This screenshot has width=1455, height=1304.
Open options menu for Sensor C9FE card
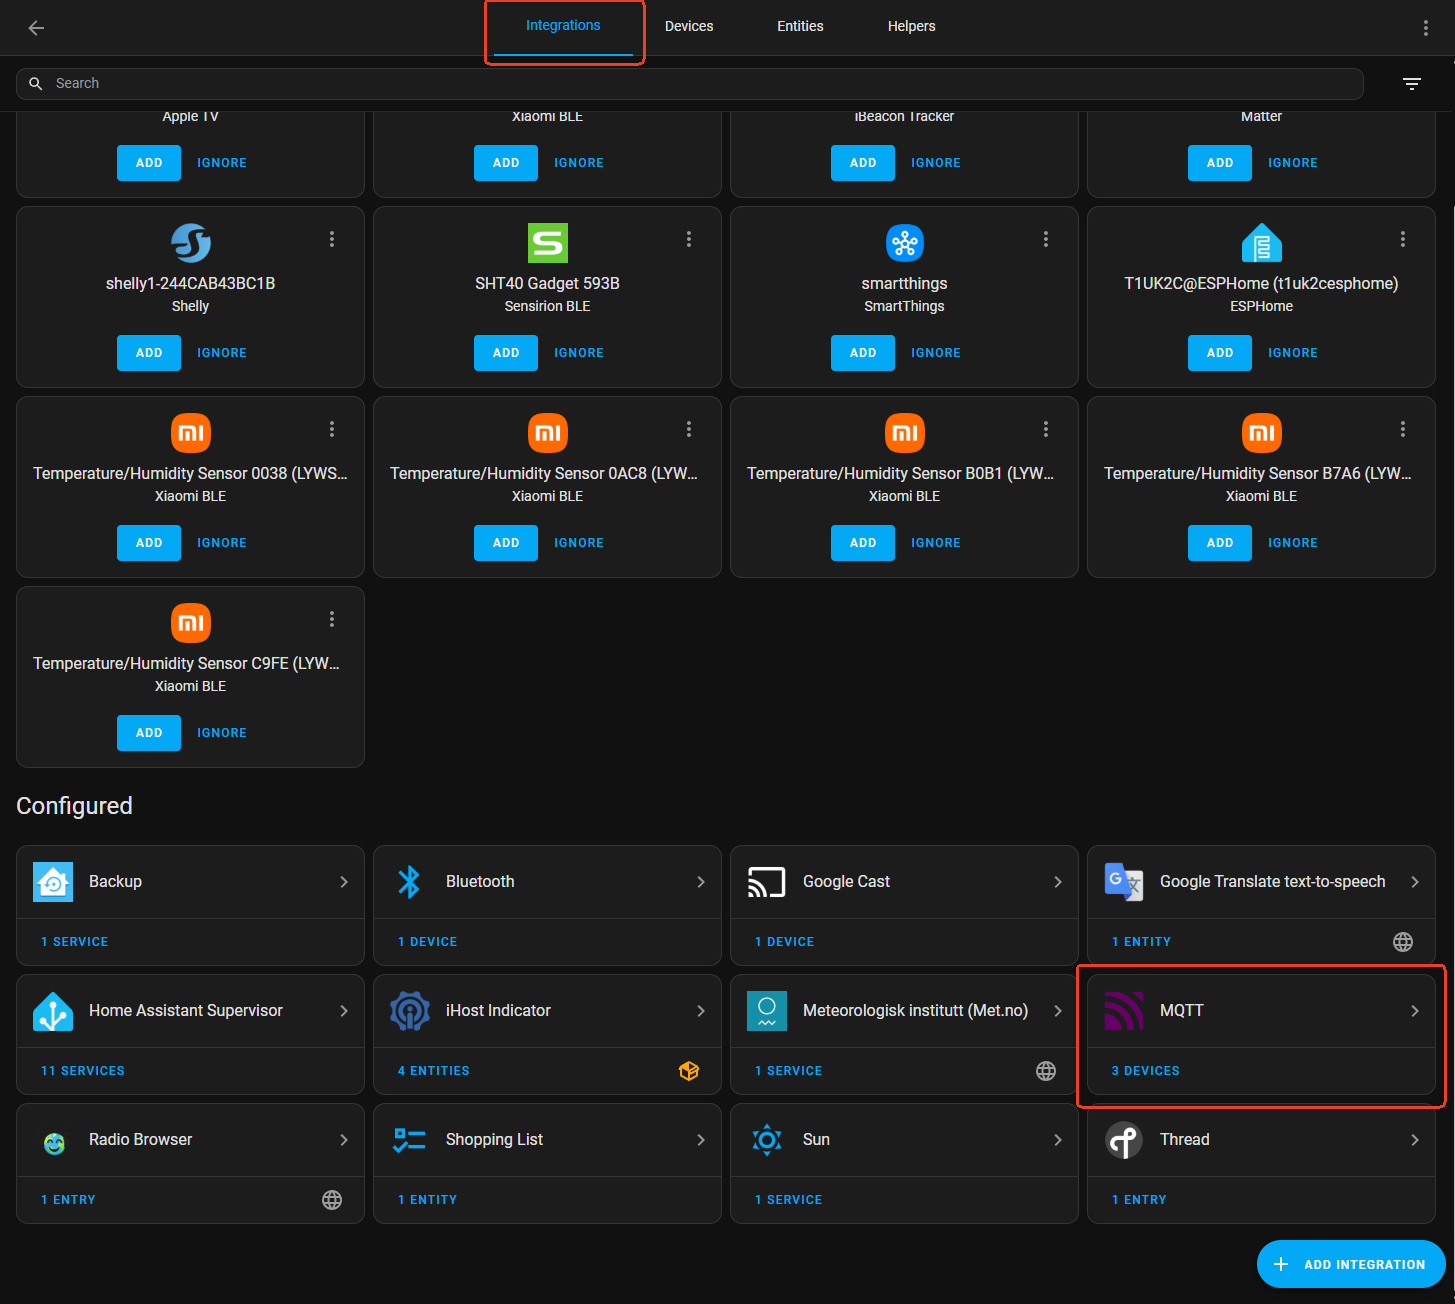pyautogui.click(x=332, y=619)
